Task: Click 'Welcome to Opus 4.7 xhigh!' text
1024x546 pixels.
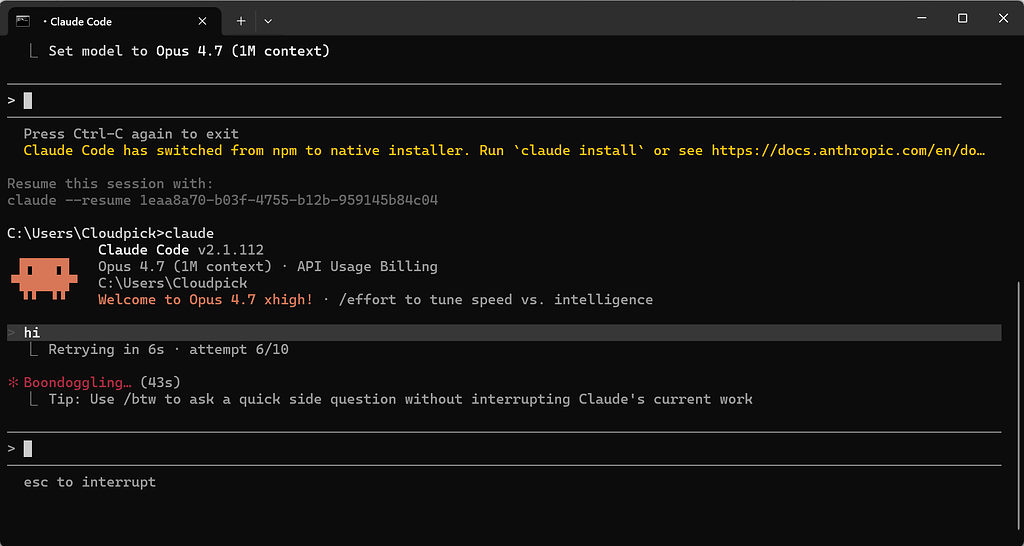Action: pos(206,300)
